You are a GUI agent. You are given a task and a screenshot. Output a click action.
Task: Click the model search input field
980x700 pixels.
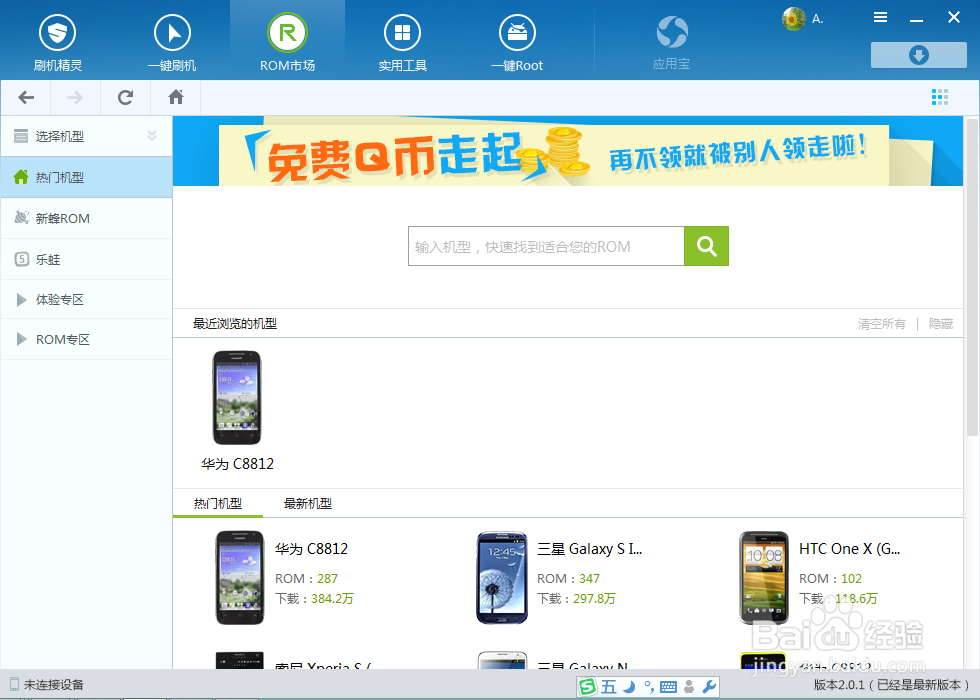[546, 246]
